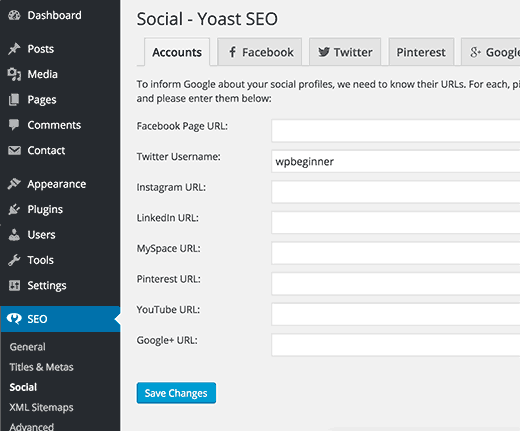Click the Instagram URL field
This screenshot has height=431, width=520.
396,192
